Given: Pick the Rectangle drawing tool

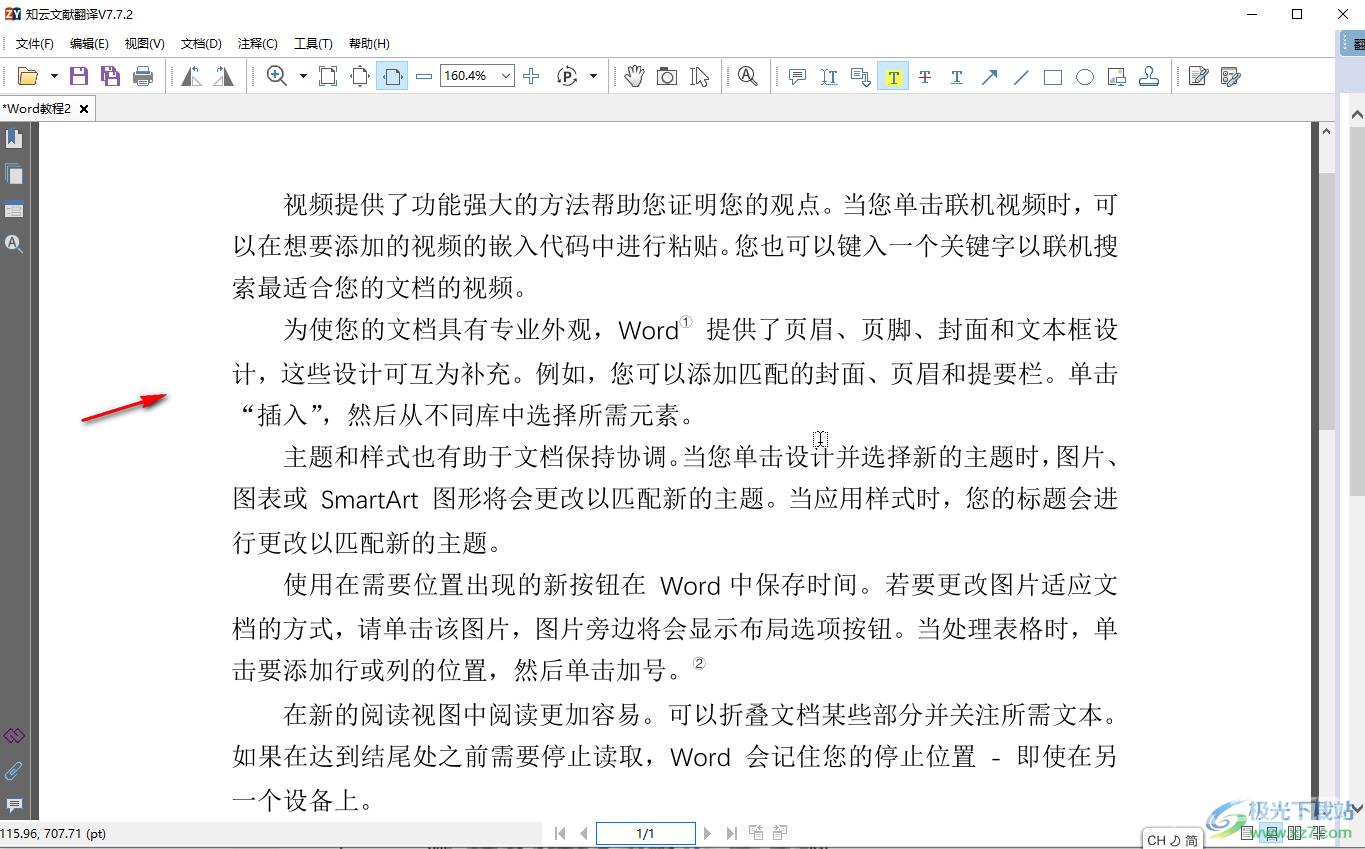Looking at the screenshot, I should [x=1053, y=76].
